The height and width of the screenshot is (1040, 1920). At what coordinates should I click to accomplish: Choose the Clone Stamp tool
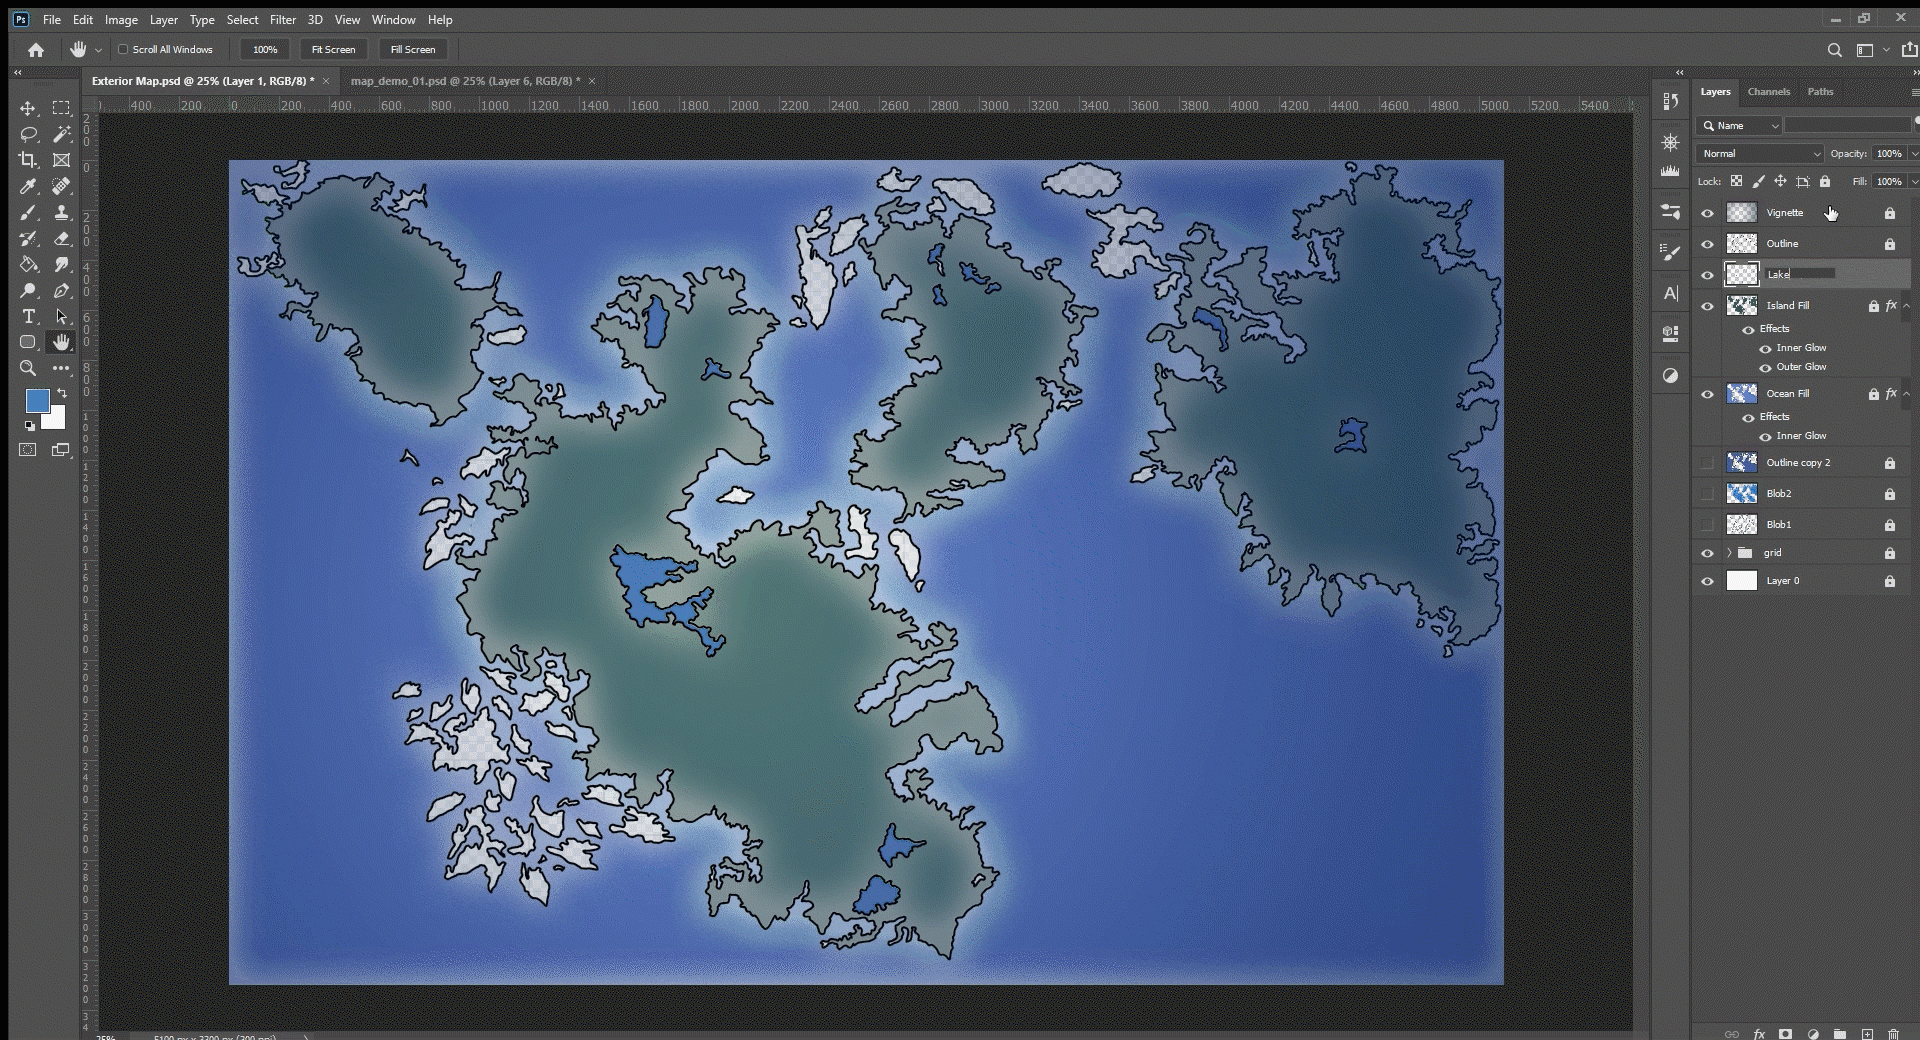tap(61, 212)
